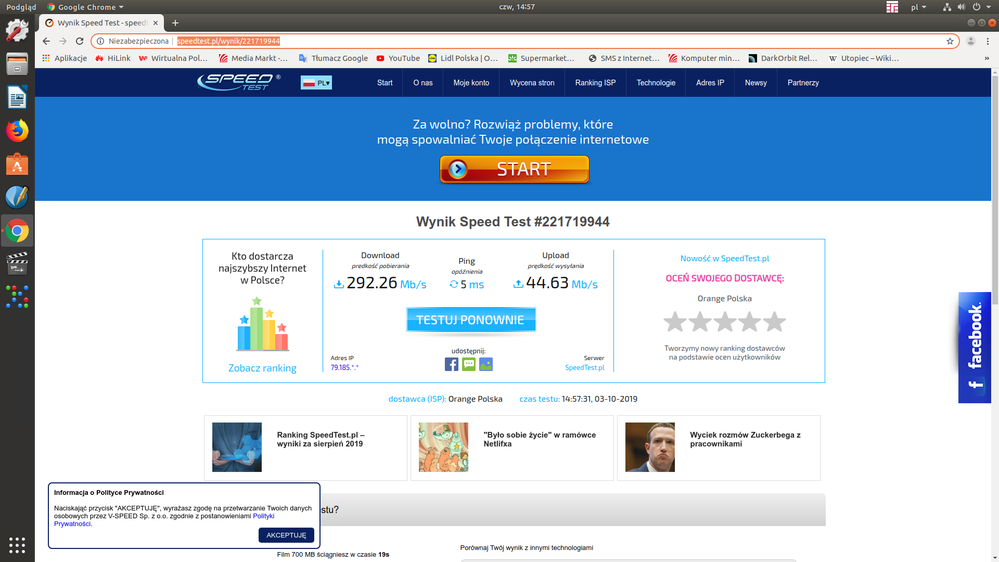Rate Orange Polska with the fifth star
Image resolution: width=999 pixels, height=562 pixels.
coord(773,322)
